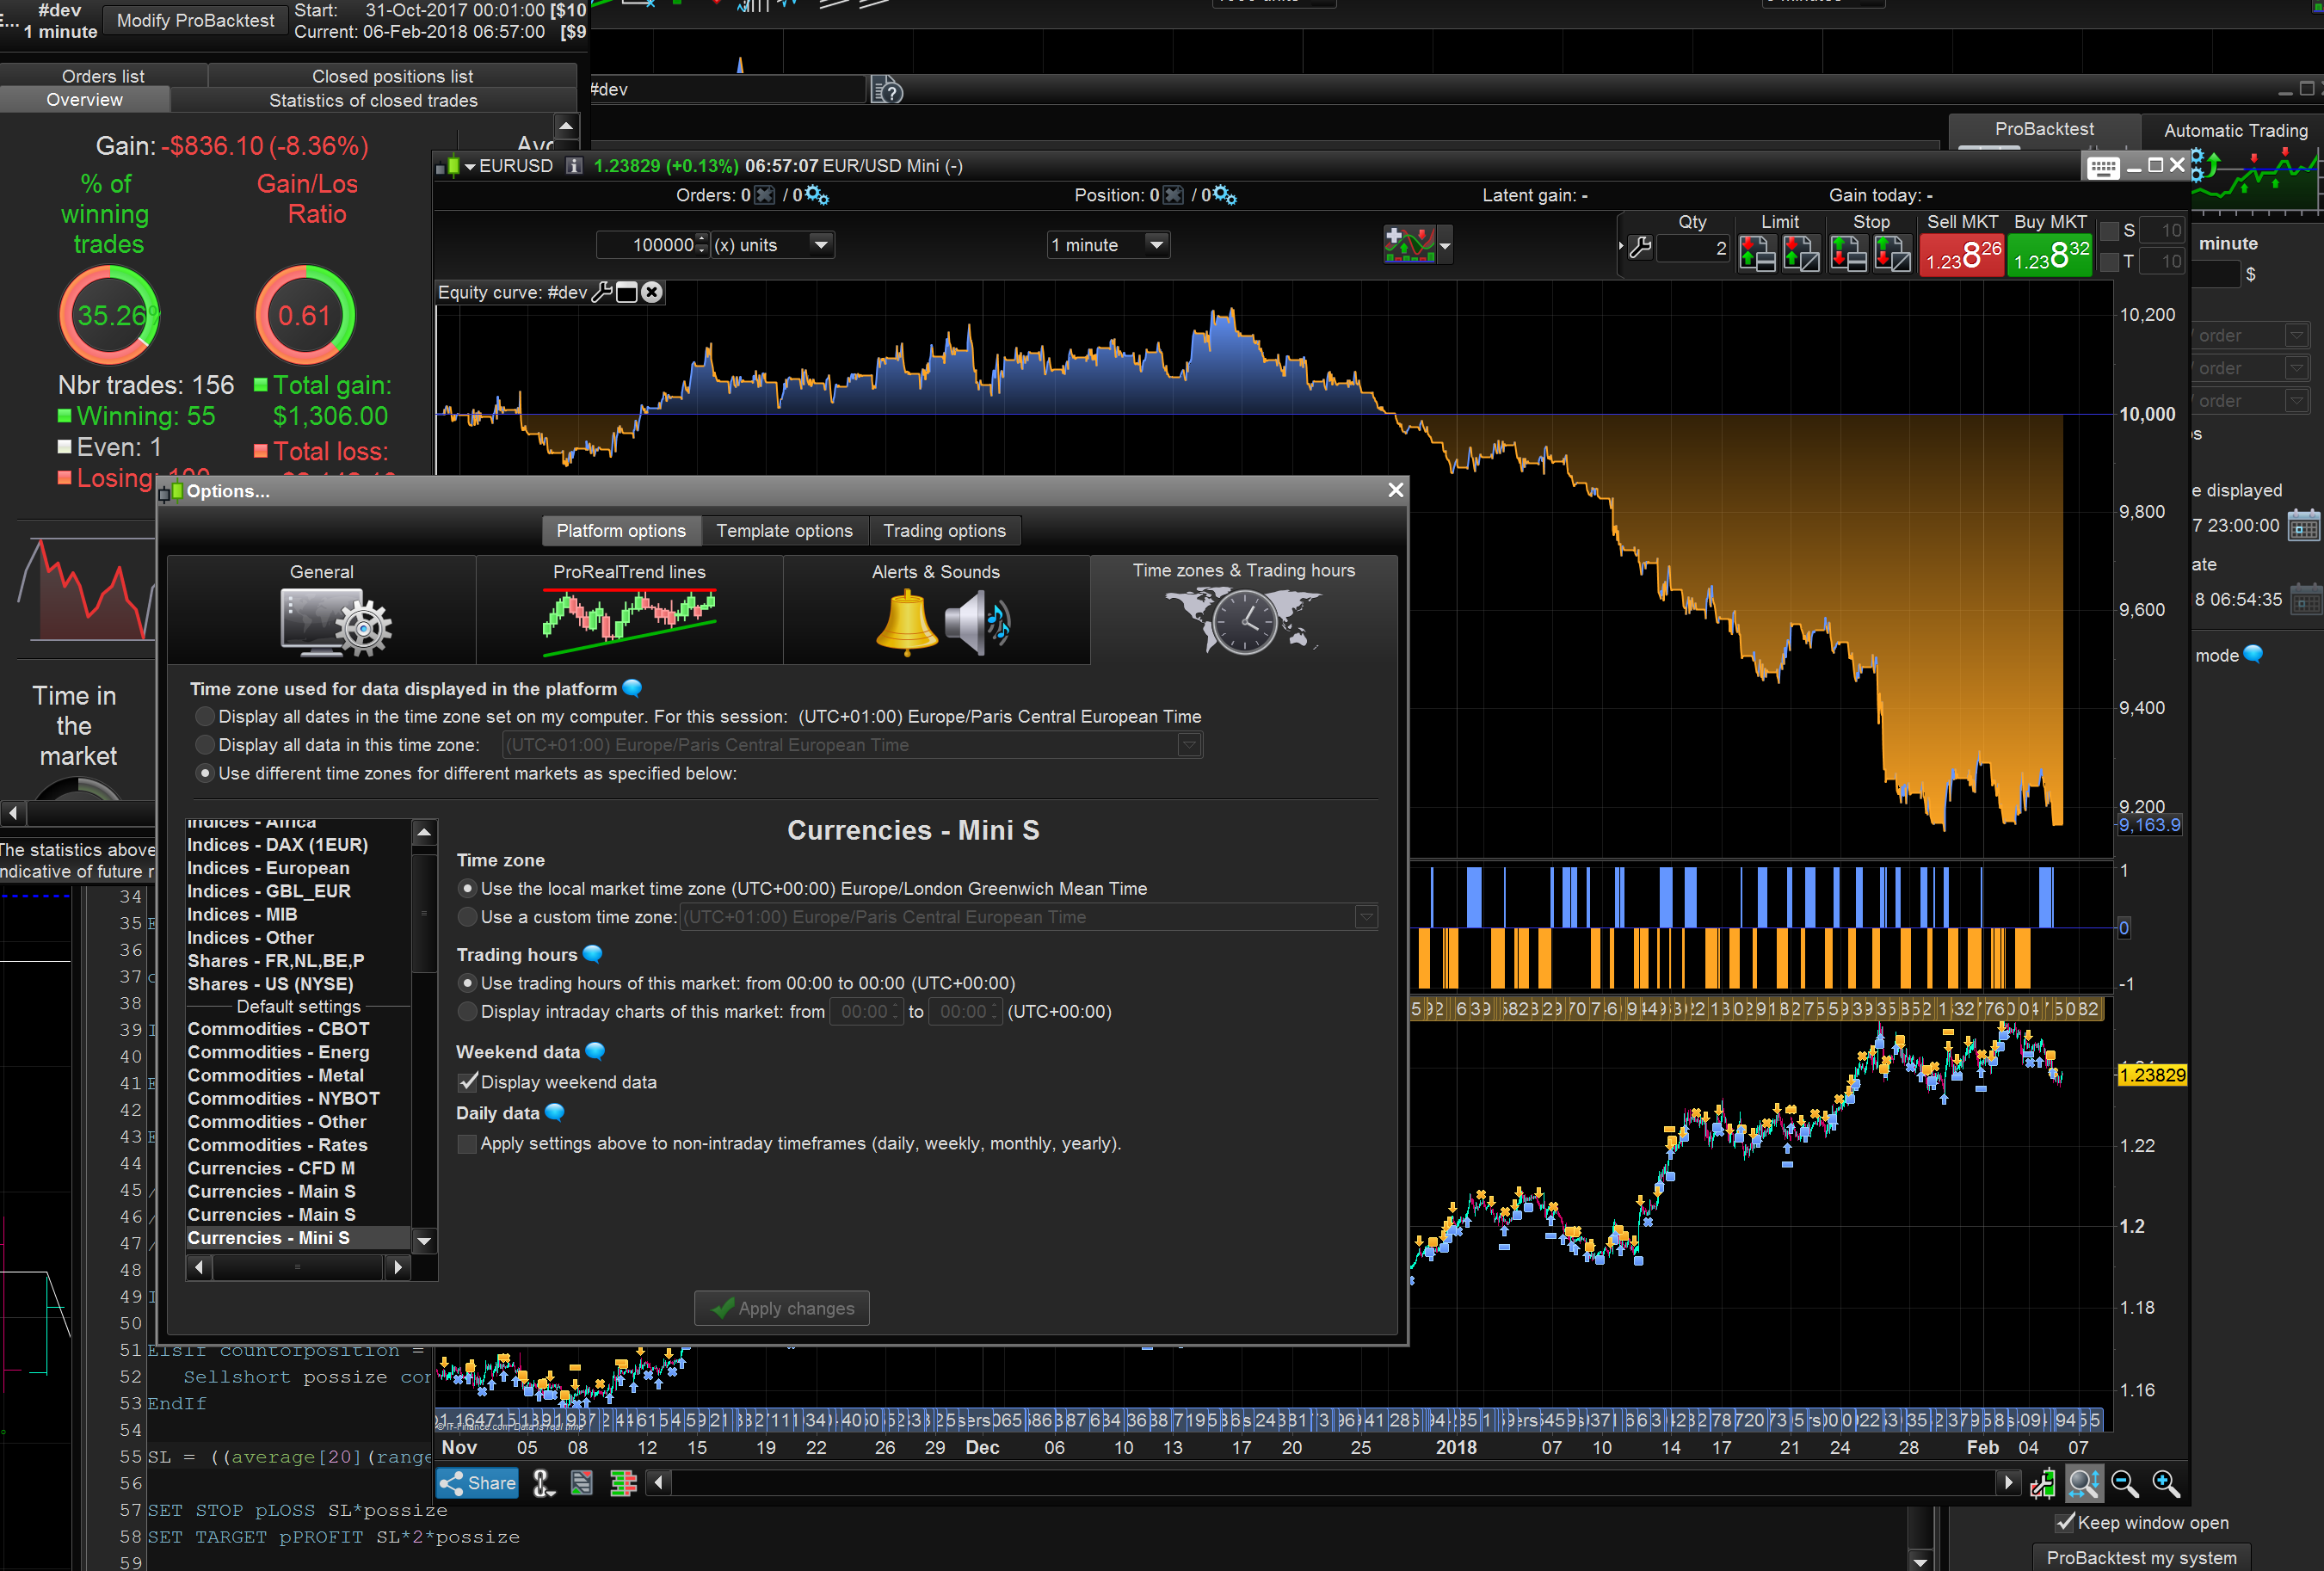Open EURUSD instrument dropdown arrow
Screen dimensions: 2324x1571
coord(470,166)
